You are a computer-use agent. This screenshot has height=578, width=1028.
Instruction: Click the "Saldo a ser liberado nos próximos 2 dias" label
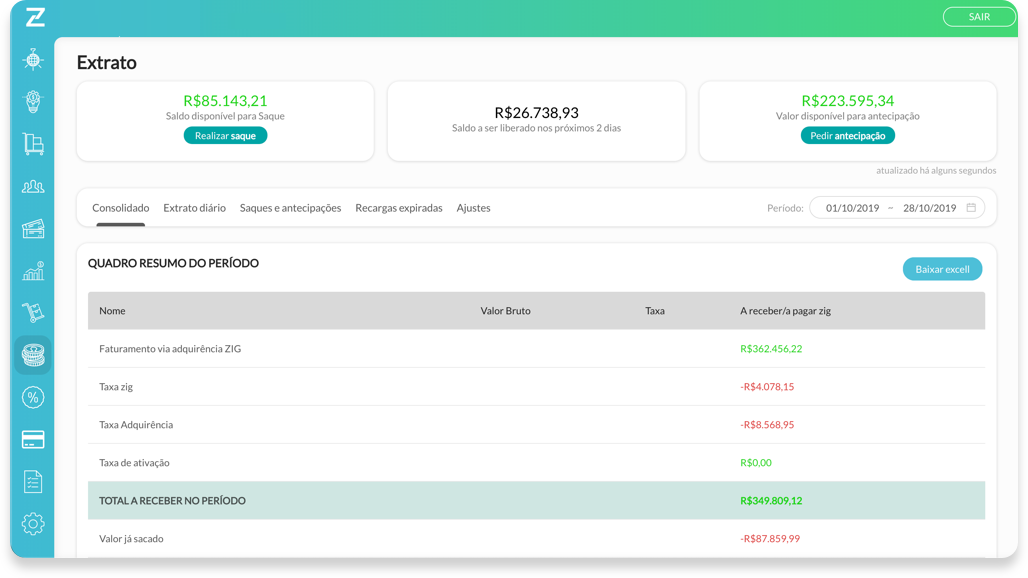pos(536,128)
